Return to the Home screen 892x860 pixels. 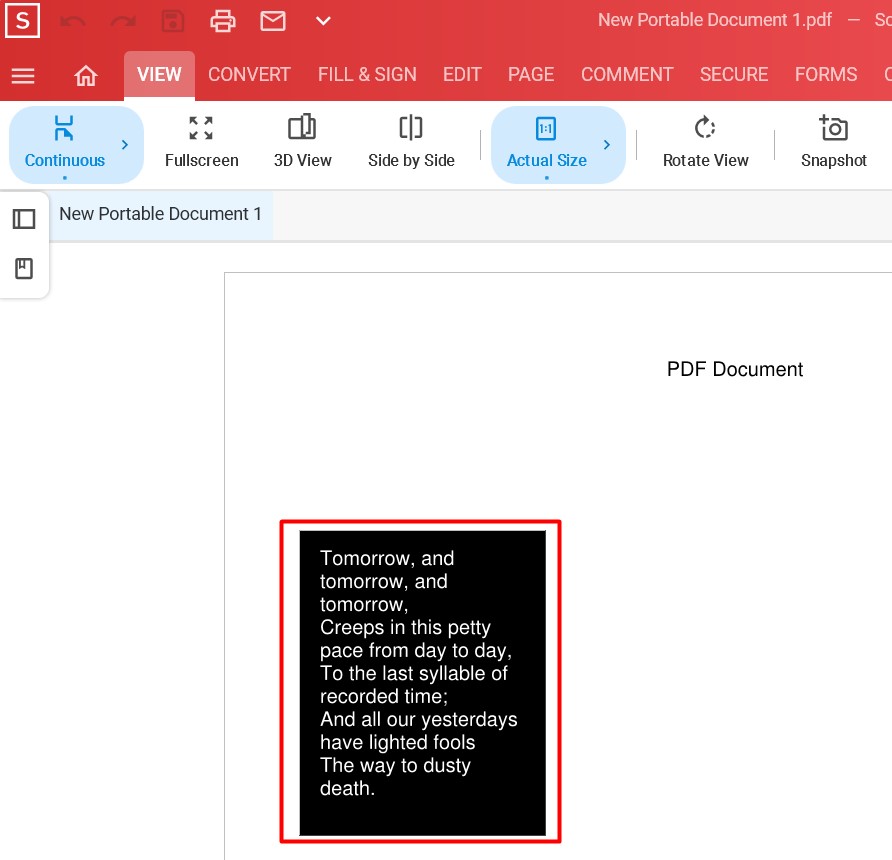(x=85, y=74)
